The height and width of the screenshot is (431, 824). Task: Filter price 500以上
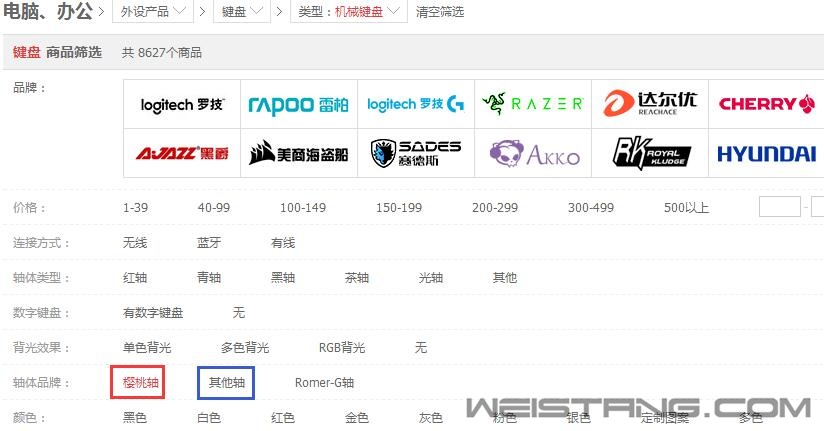[686, 208]
